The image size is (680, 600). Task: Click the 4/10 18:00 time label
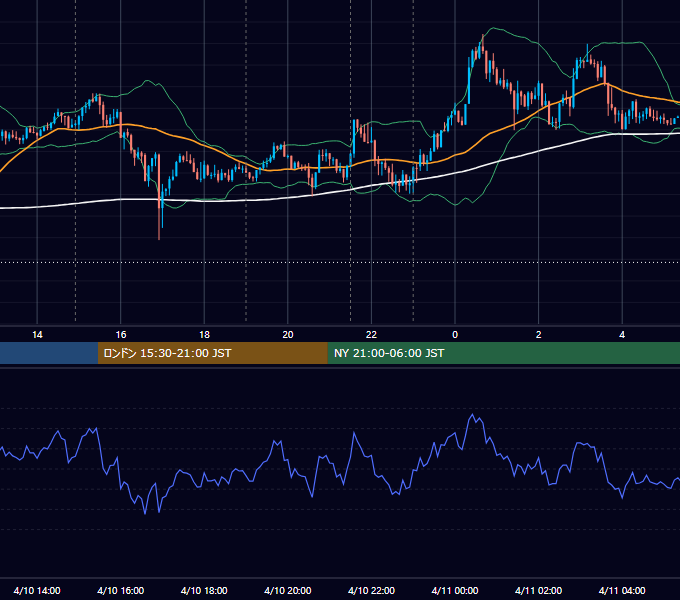coord(204,590)
